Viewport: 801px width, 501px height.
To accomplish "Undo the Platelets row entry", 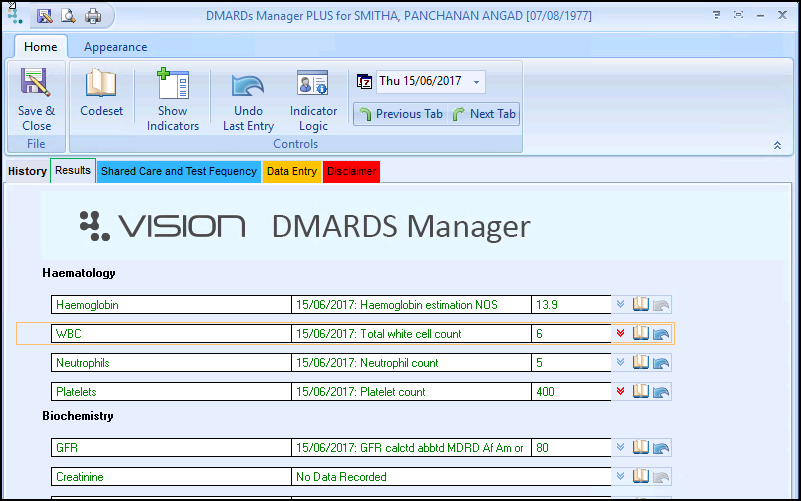I will pos(662,392).
